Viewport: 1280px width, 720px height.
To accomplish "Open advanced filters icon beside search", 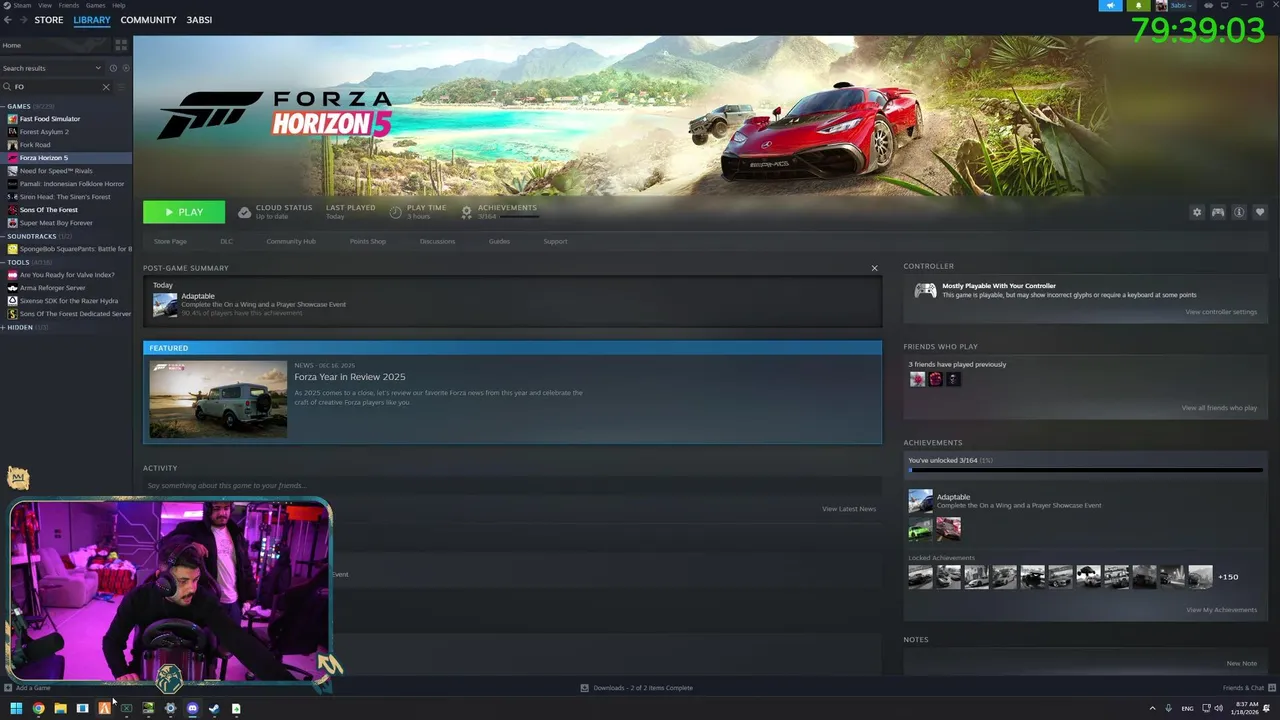I will (x=123, y=87).
